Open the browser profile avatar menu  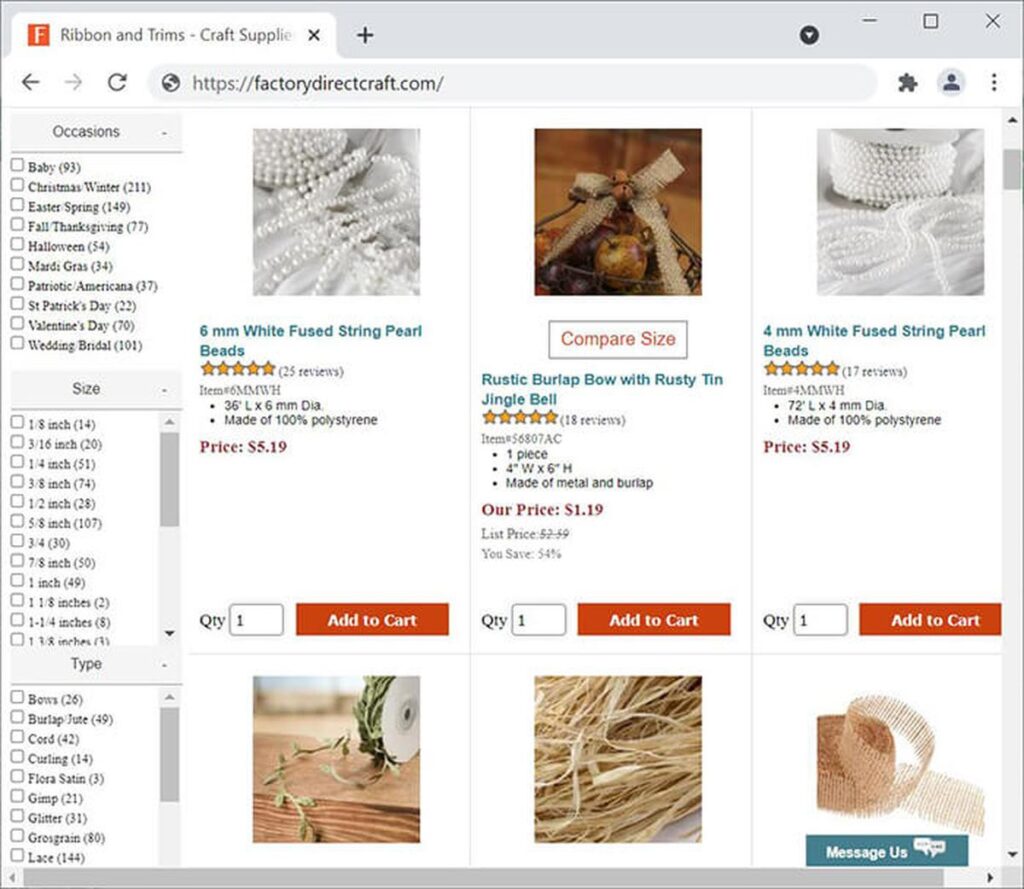click(951, 83)
